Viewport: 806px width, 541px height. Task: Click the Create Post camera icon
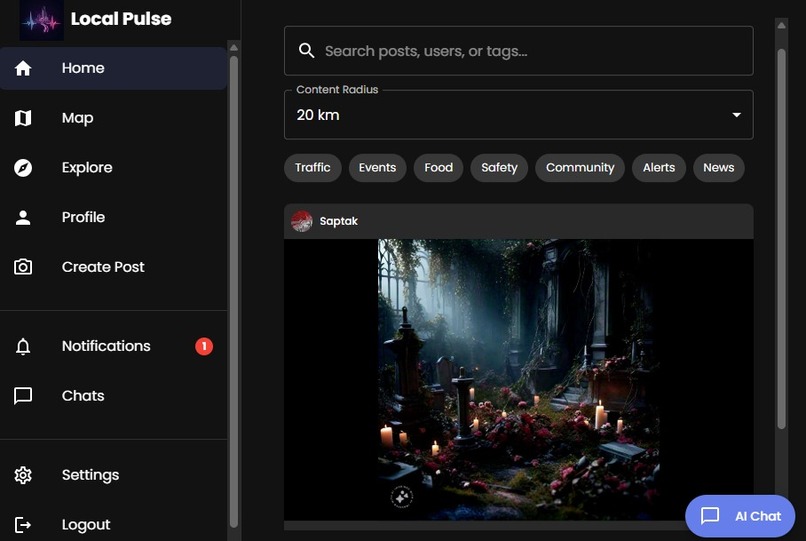click(x=23, y=267)
